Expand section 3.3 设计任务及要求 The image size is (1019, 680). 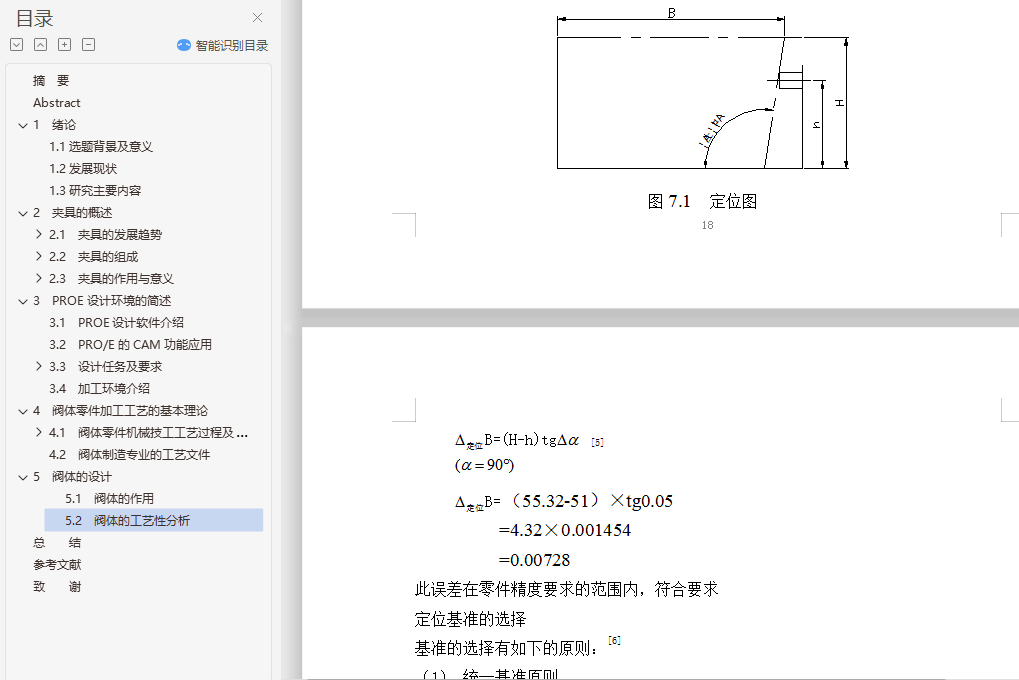(x=39, y=366)
